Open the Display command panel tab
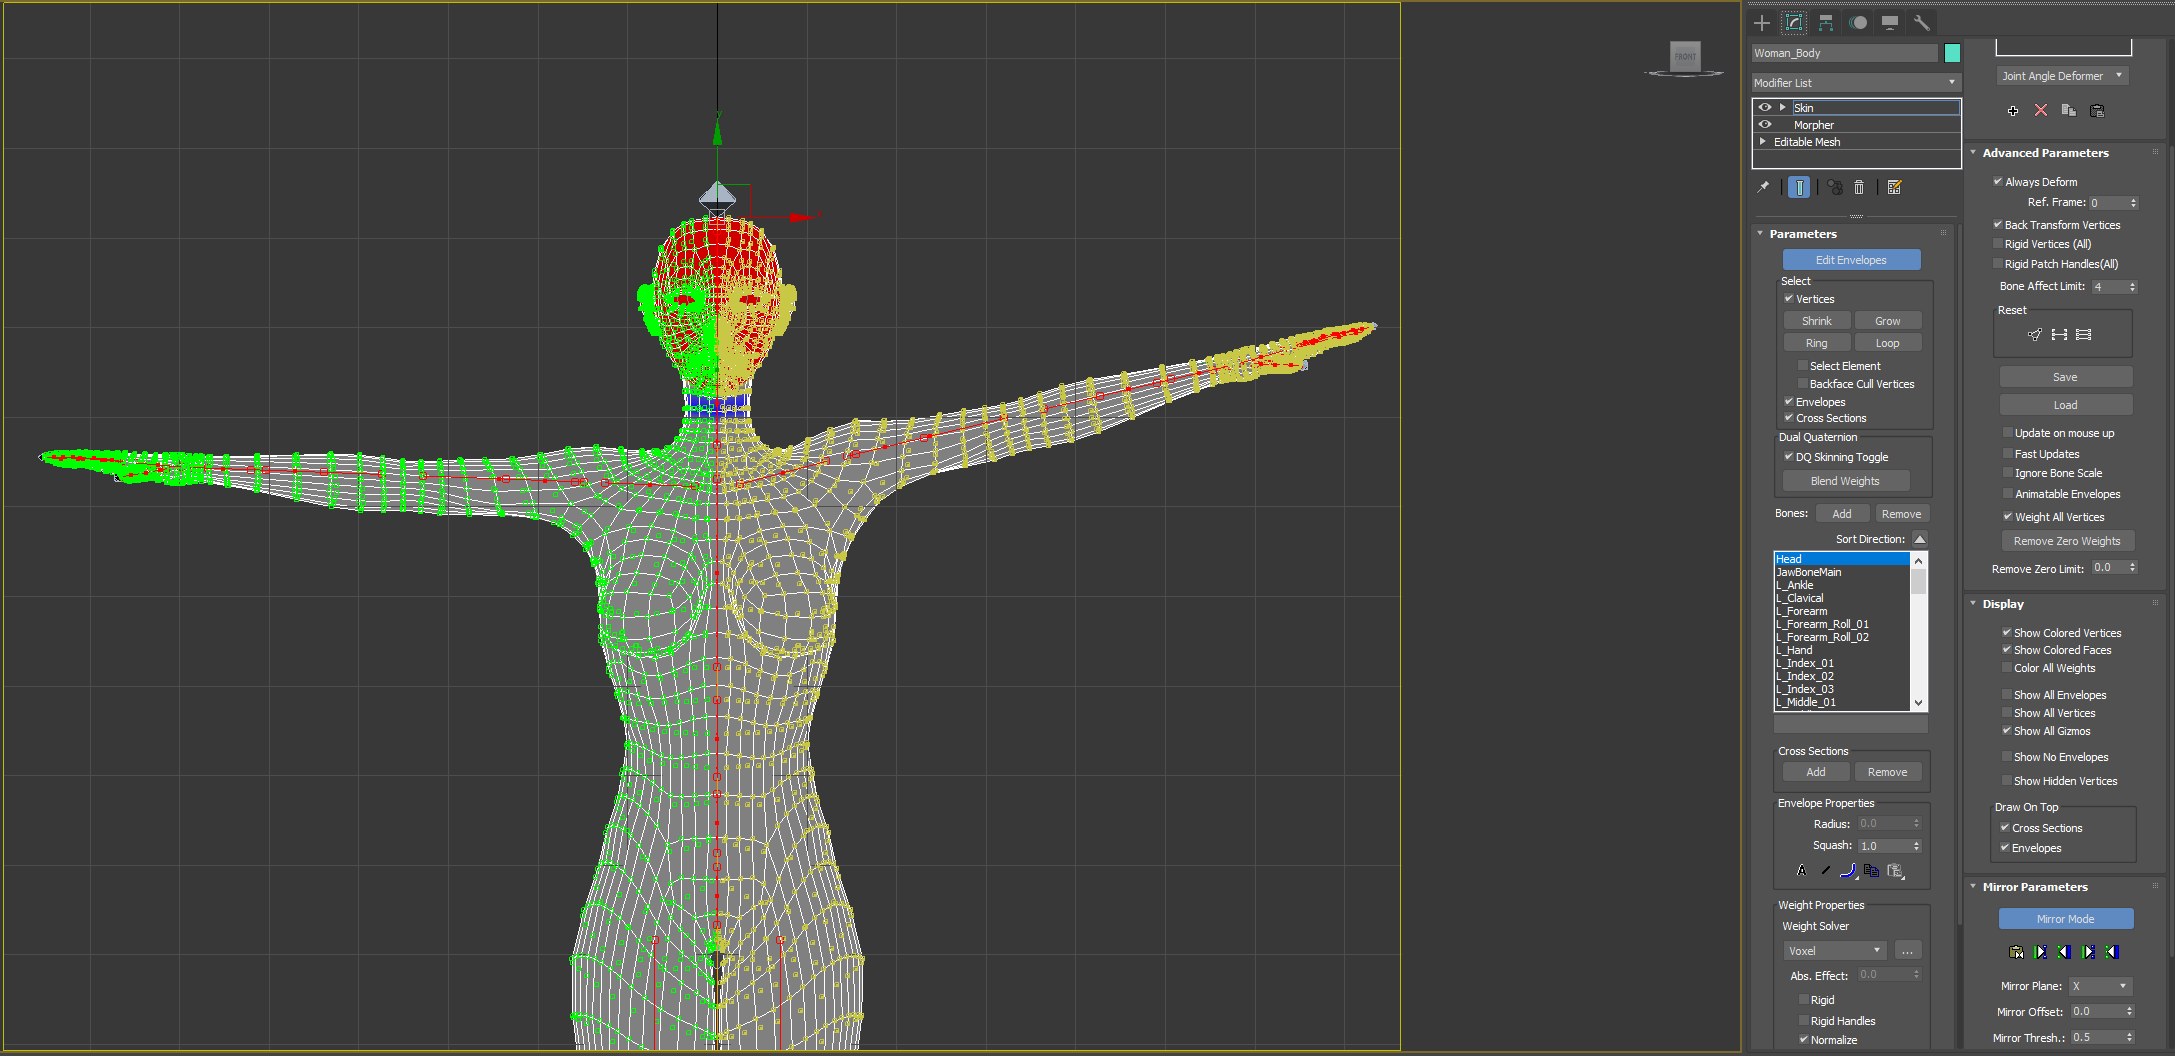2175x1056 pixels. pyautogui.click(x=1890, y=23)
